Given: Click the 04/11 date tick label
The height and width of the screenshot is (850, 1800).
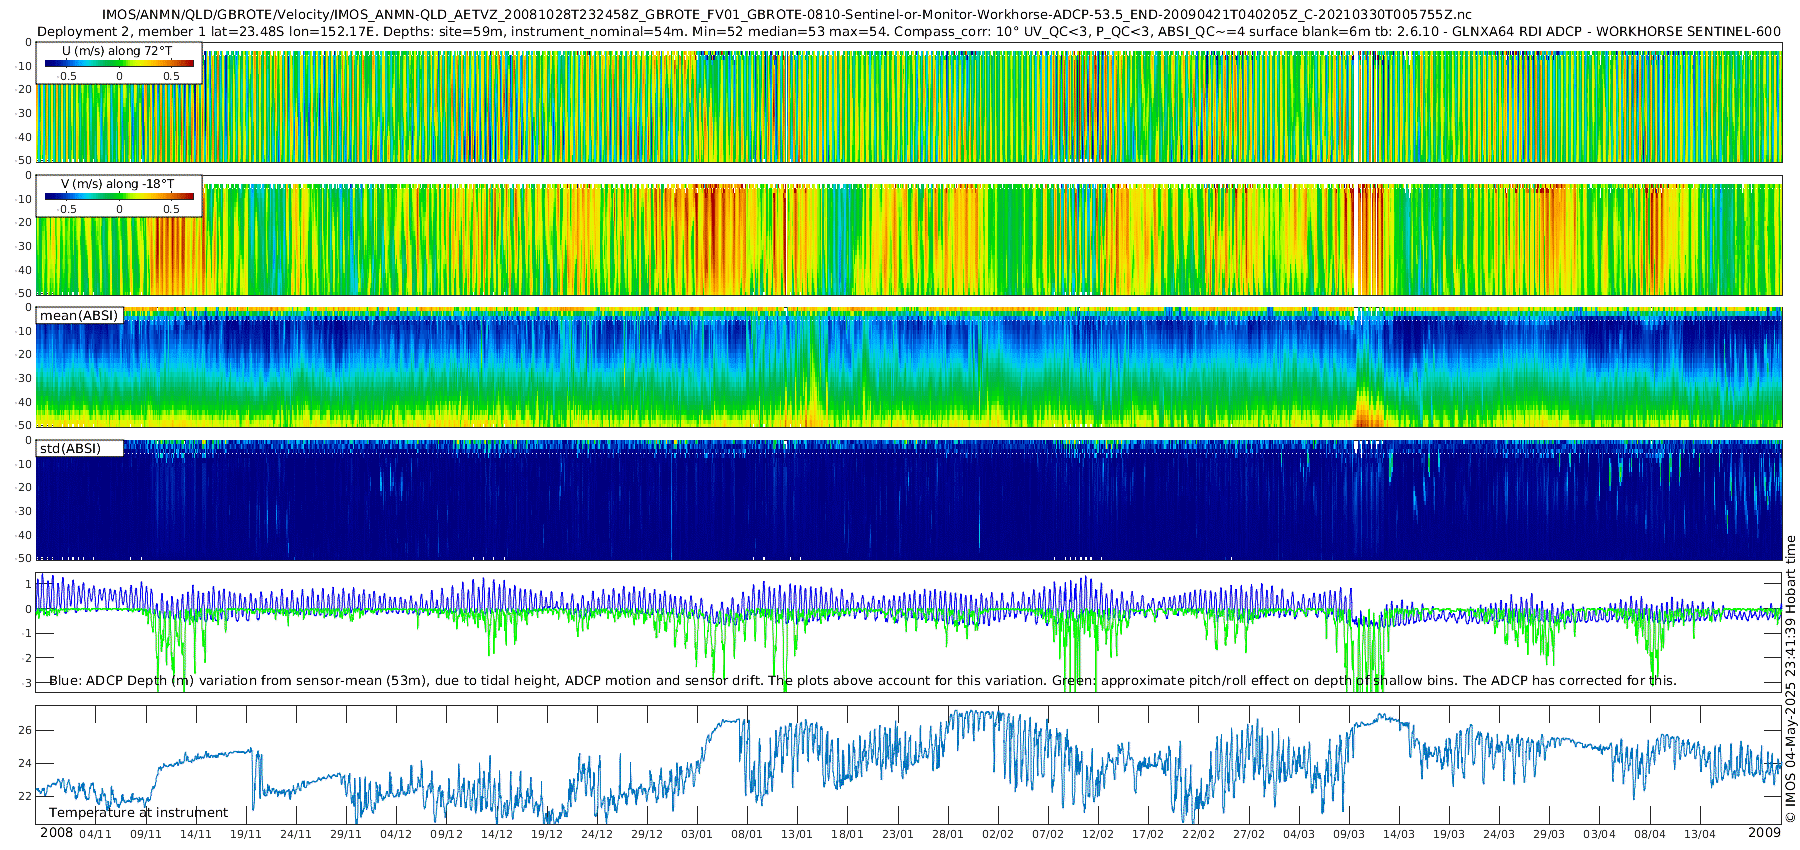Looking at the screenshot, I should click(x=95, y=834).
